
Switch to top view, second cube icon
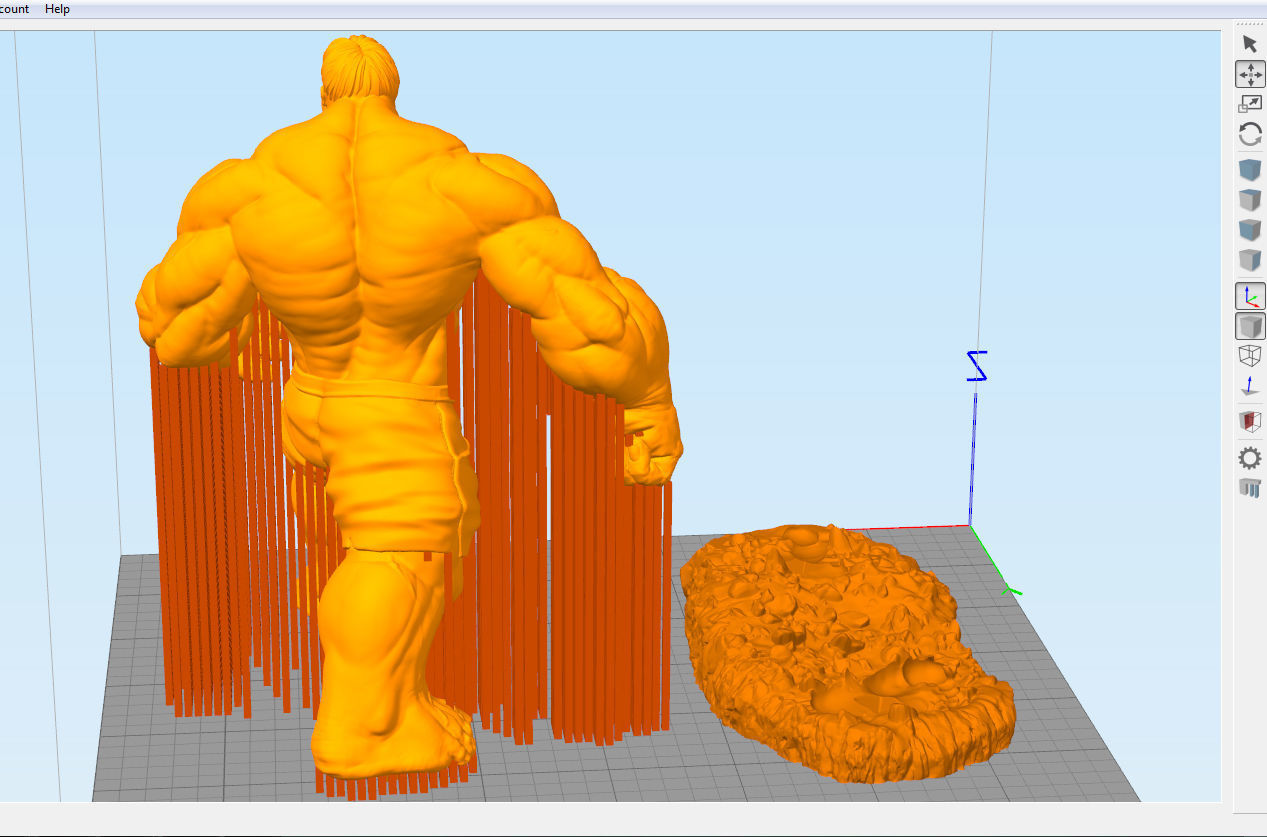pyautogui.click(x=1250, y=200)
